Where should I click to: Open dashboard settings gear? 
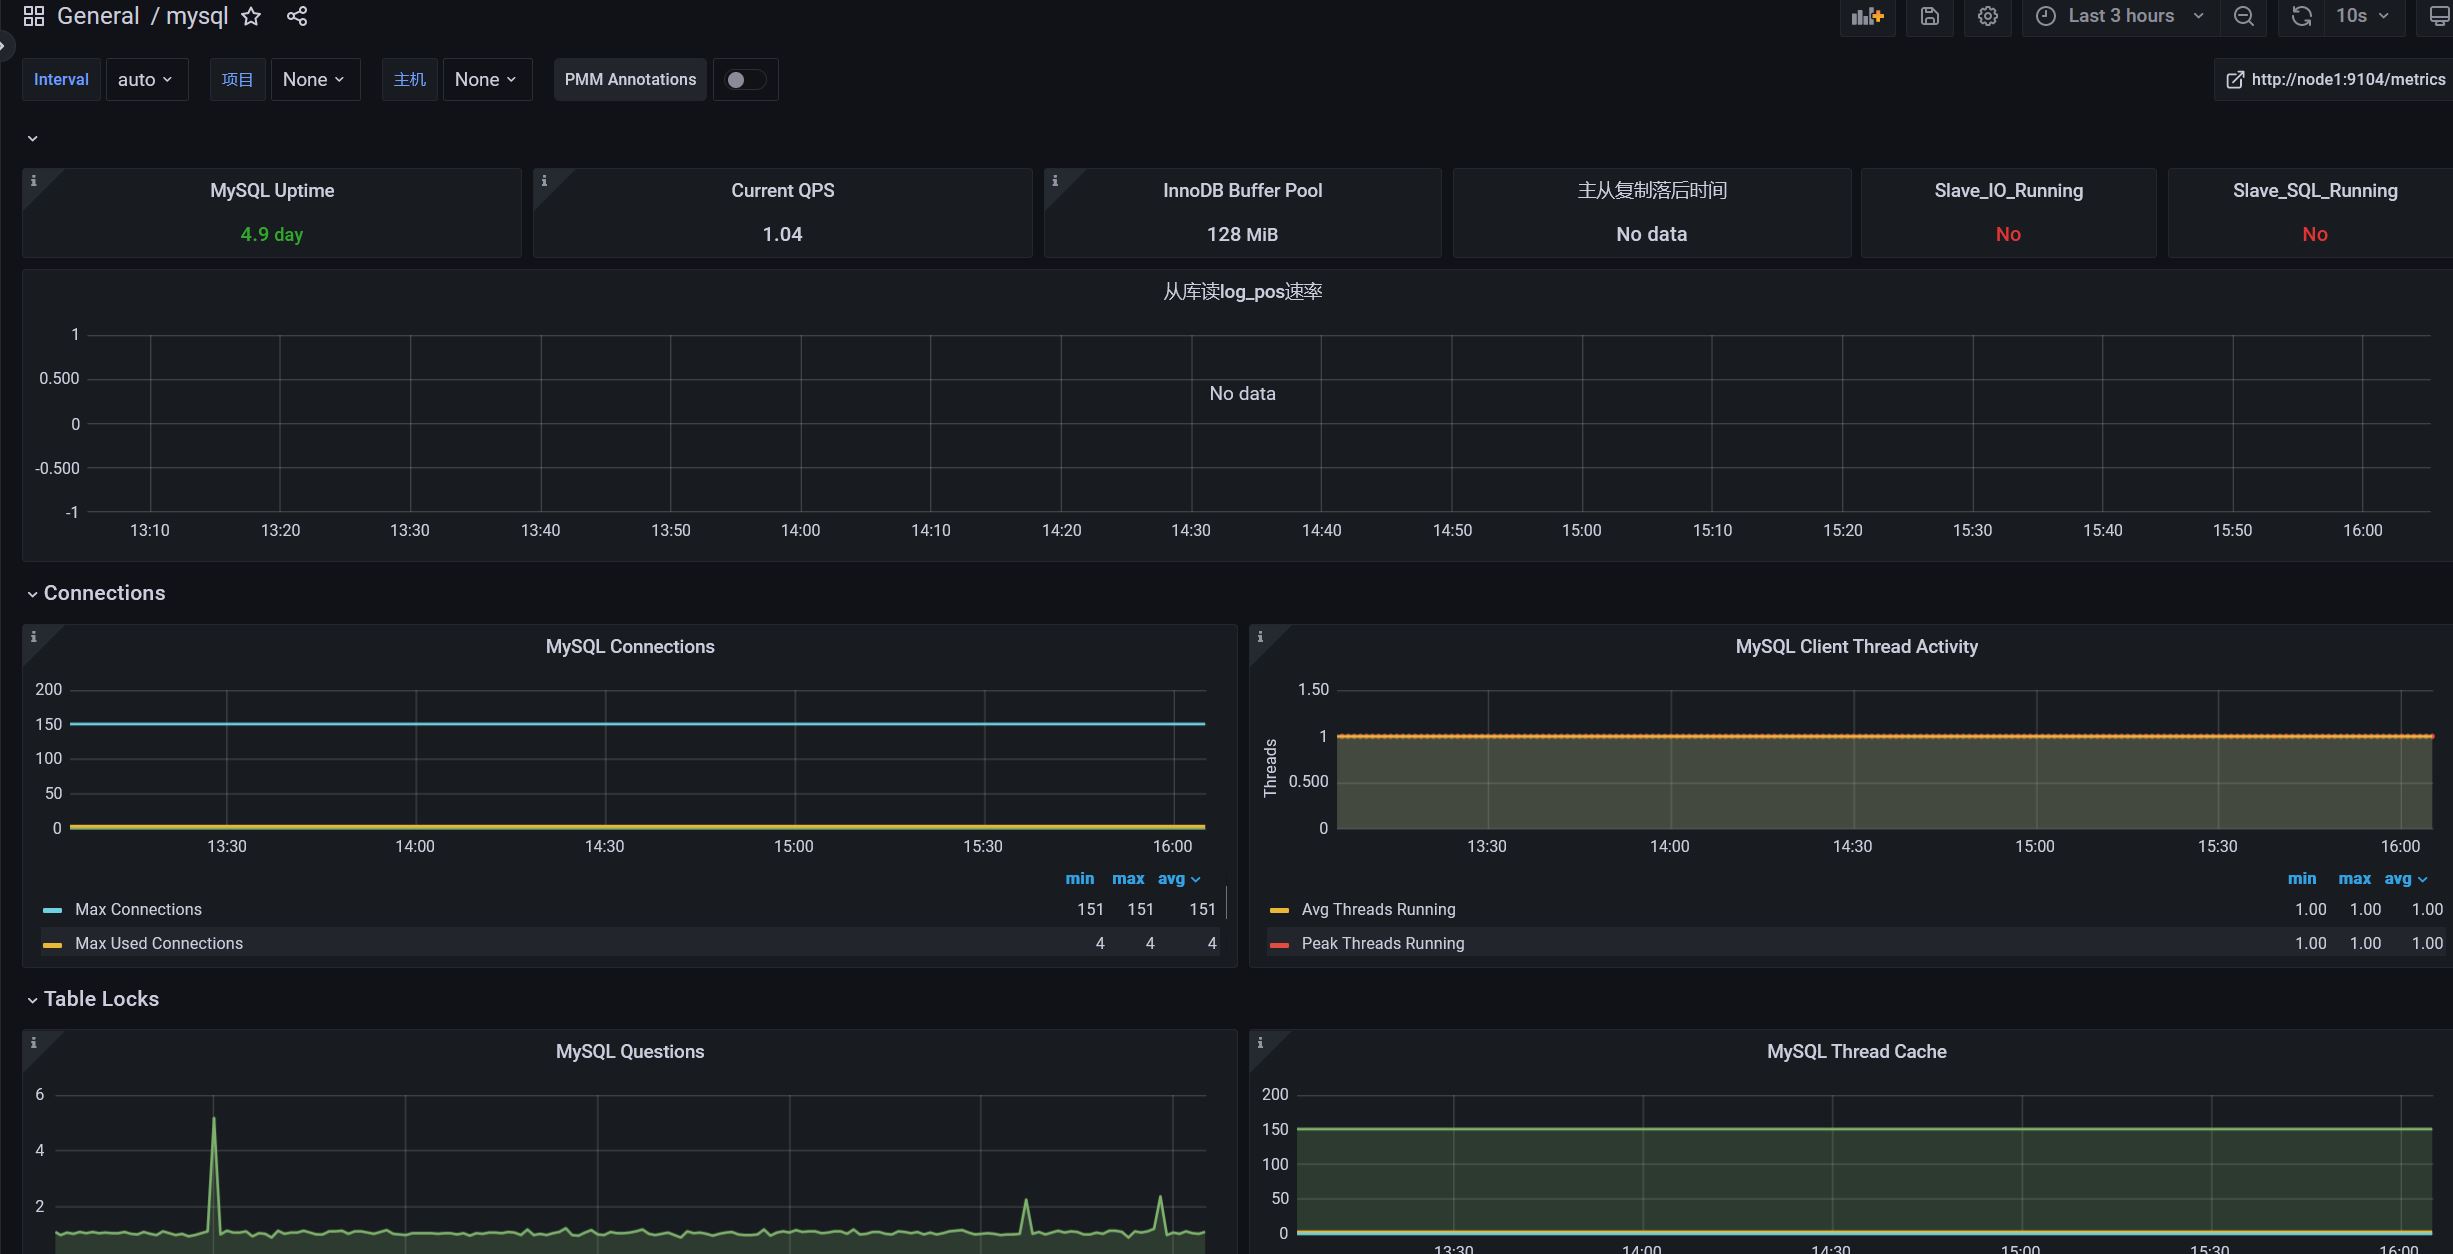pyautogui.click(x=1987, y=16)
